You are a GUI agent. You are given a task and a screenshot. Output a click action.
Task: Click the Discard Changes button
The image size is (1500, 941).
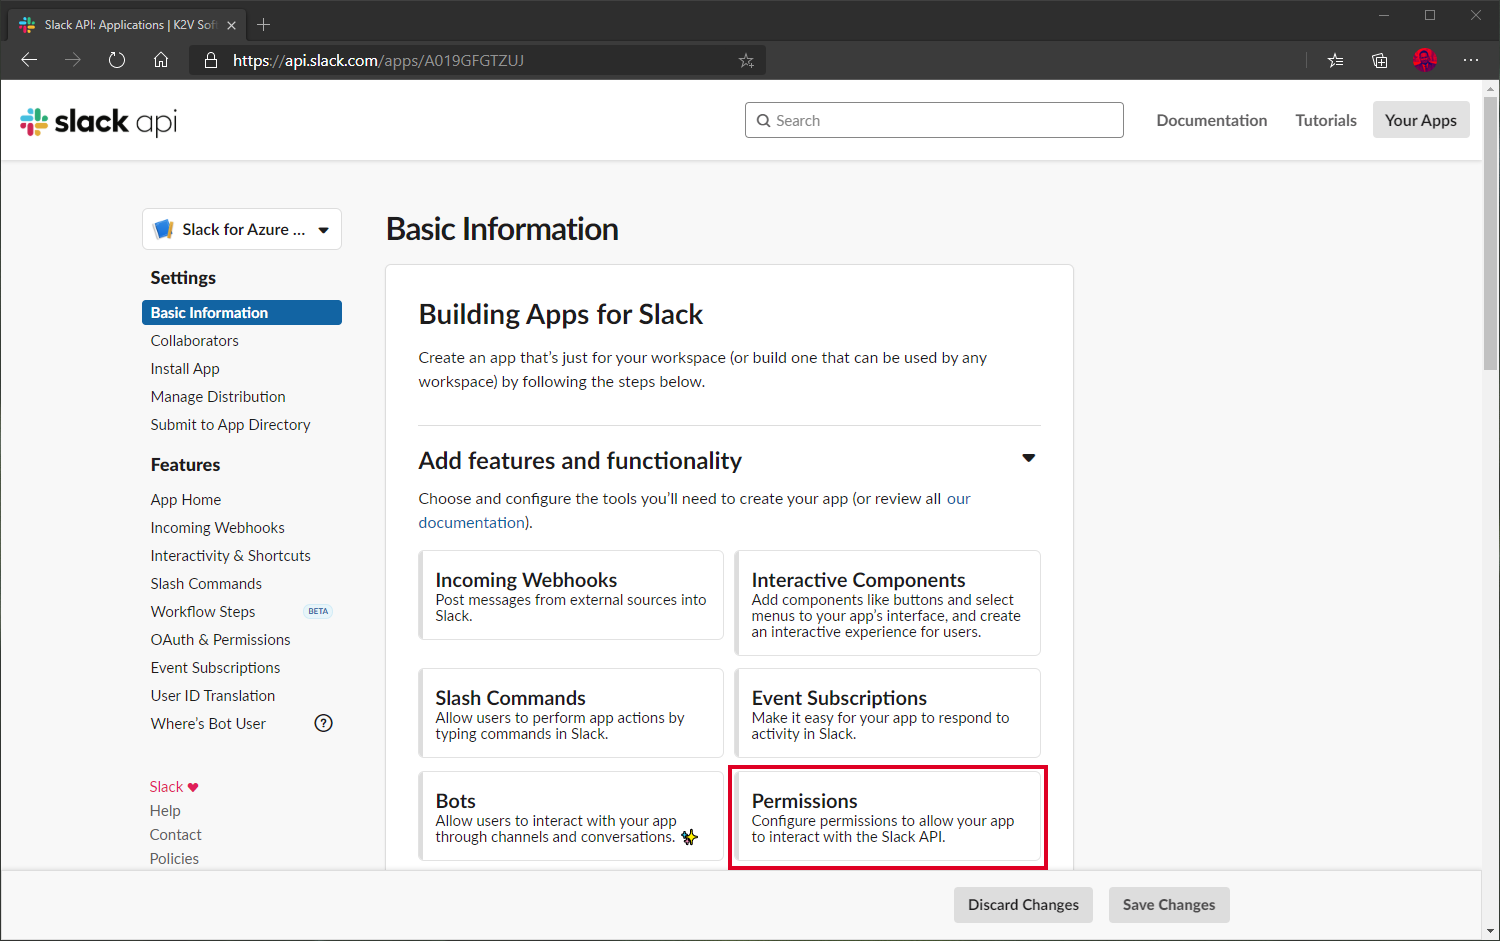[1023, 905]
